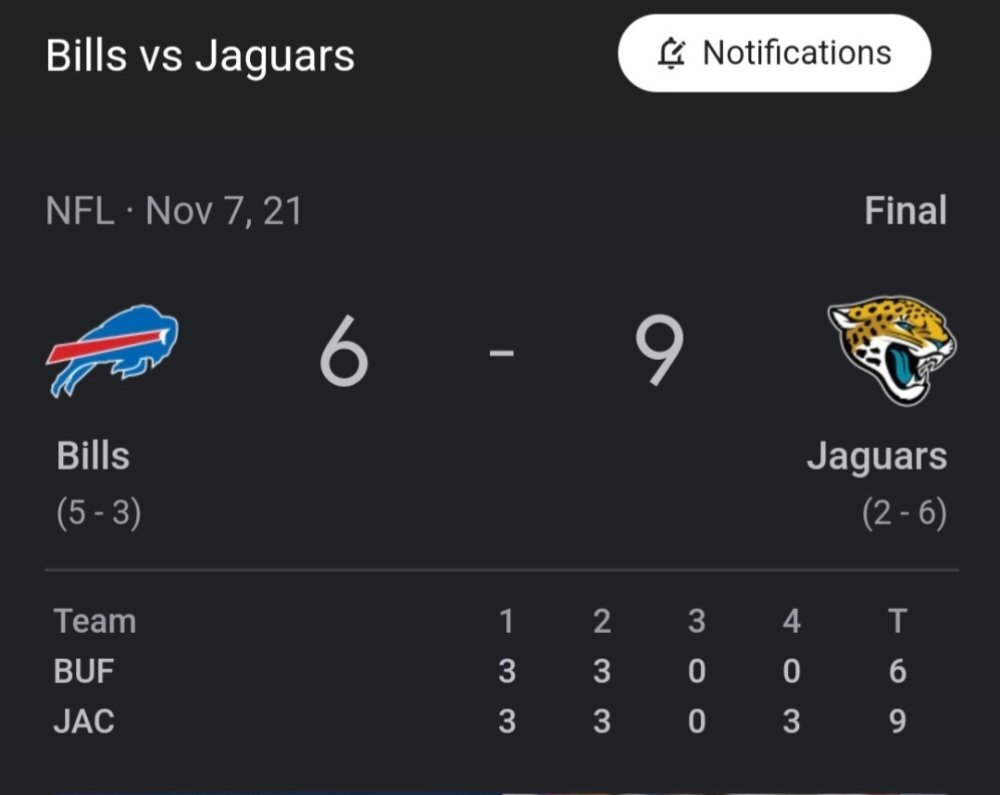Open the Jaguars team logo

pyautogui.click(x=892, y=351)
